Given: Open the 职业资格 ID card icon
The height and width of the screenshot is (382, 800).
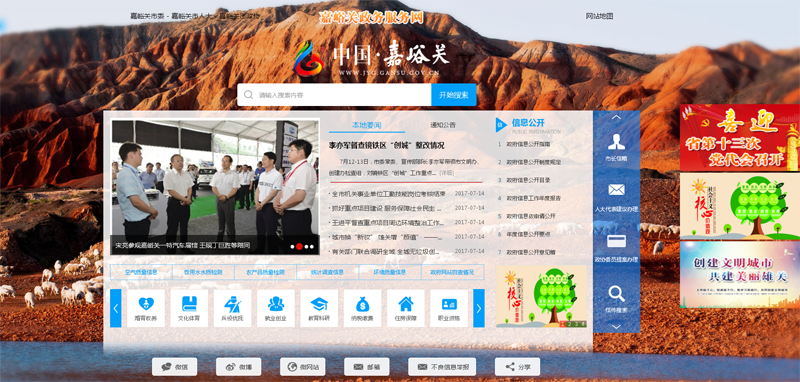Looking at the screenshot, I should click(449, 308).
